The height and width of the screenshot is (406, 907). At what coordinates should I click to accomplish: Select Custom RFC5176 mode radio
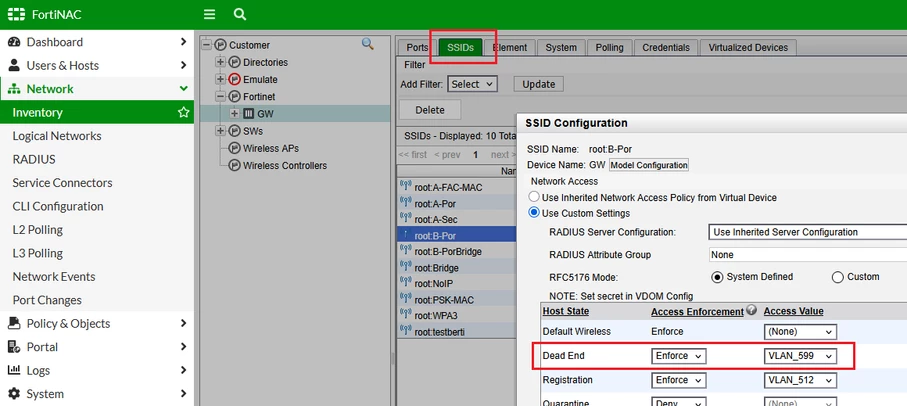tap(838, 277)
